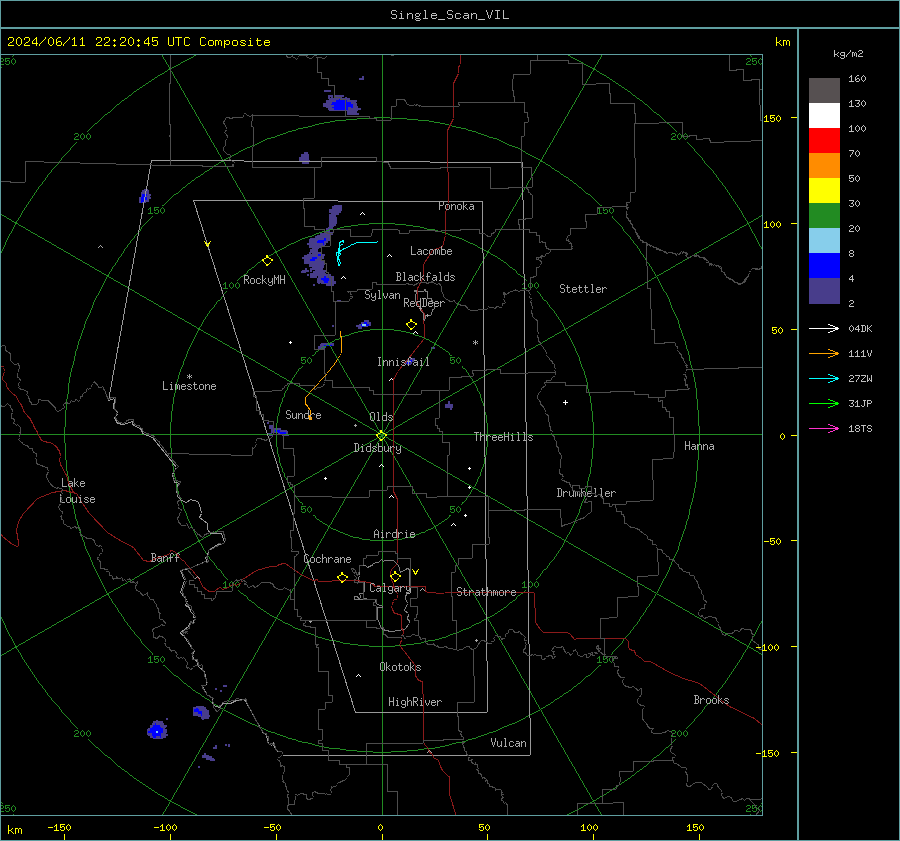This screenshot has height=841, width=900.
Task: Pick the light blue 8–20 swatch
Action: [824, 241]
